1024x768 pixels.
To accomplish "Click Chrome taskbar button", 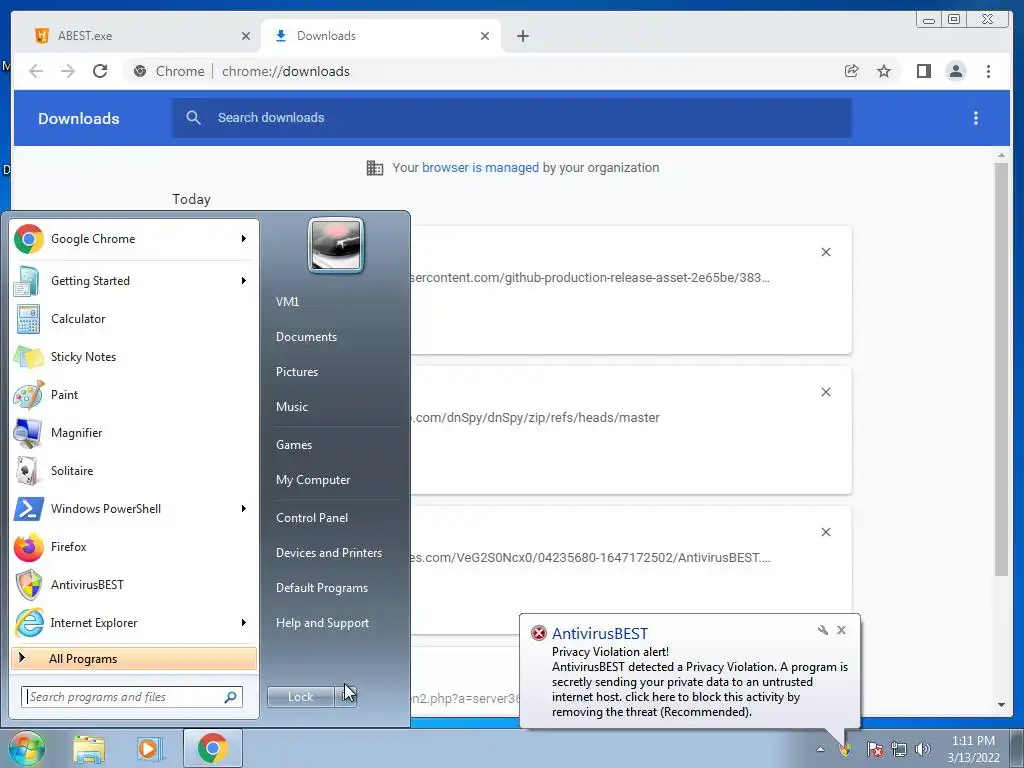I will 213,748.
